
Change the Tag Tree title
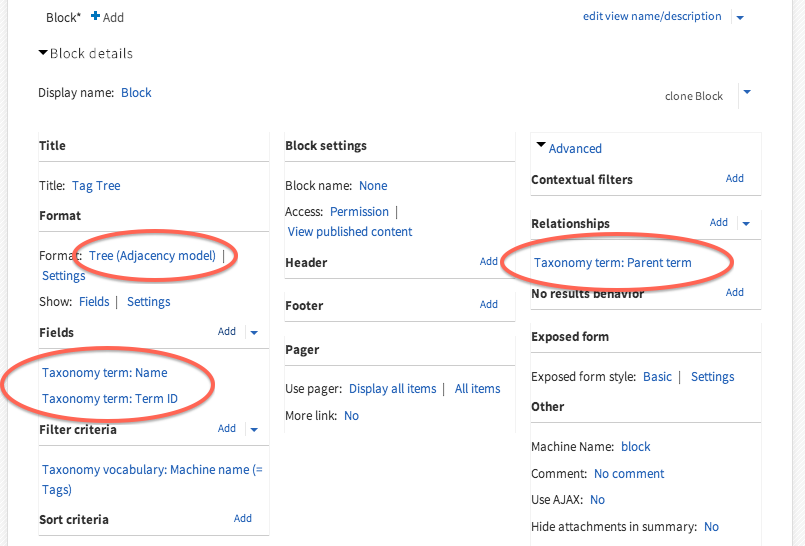(x=96, y=185)
